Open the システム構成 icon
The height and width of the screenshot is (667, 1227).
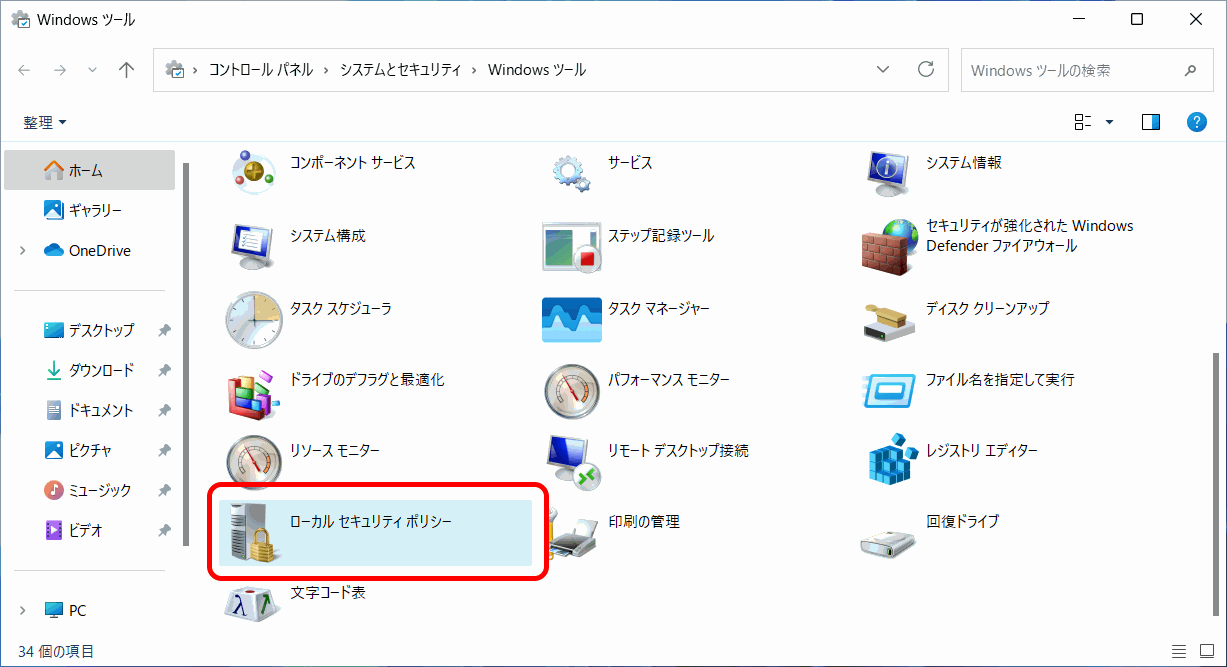(253, 246)
